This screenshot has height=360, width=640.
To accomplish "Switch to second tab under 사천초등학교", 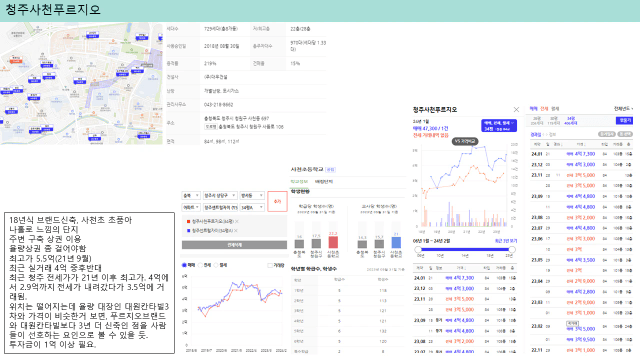I will pos(324,182).
